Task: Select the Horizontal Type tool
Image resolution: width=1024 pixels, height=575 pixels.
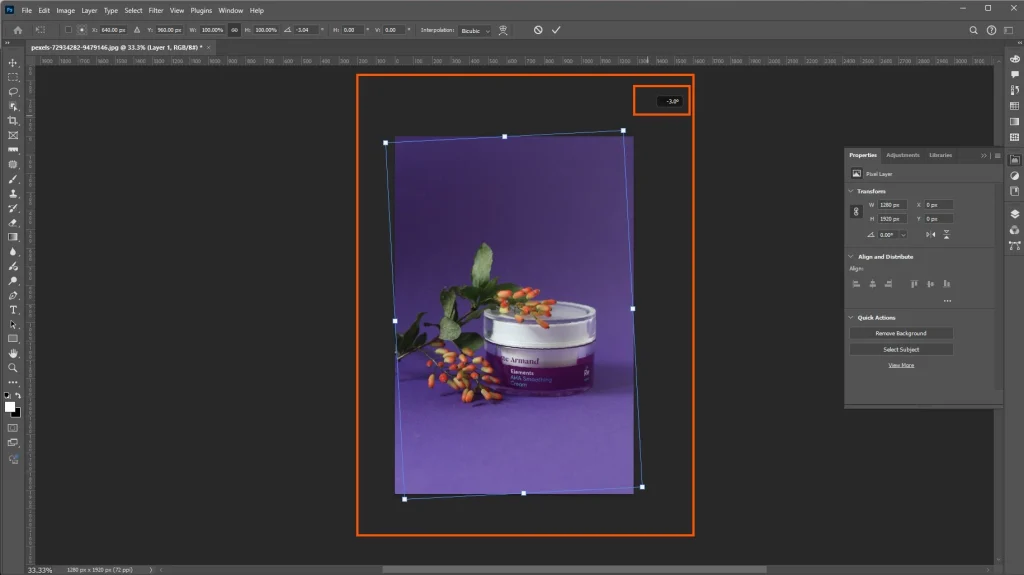Action: tap(12, 310)
